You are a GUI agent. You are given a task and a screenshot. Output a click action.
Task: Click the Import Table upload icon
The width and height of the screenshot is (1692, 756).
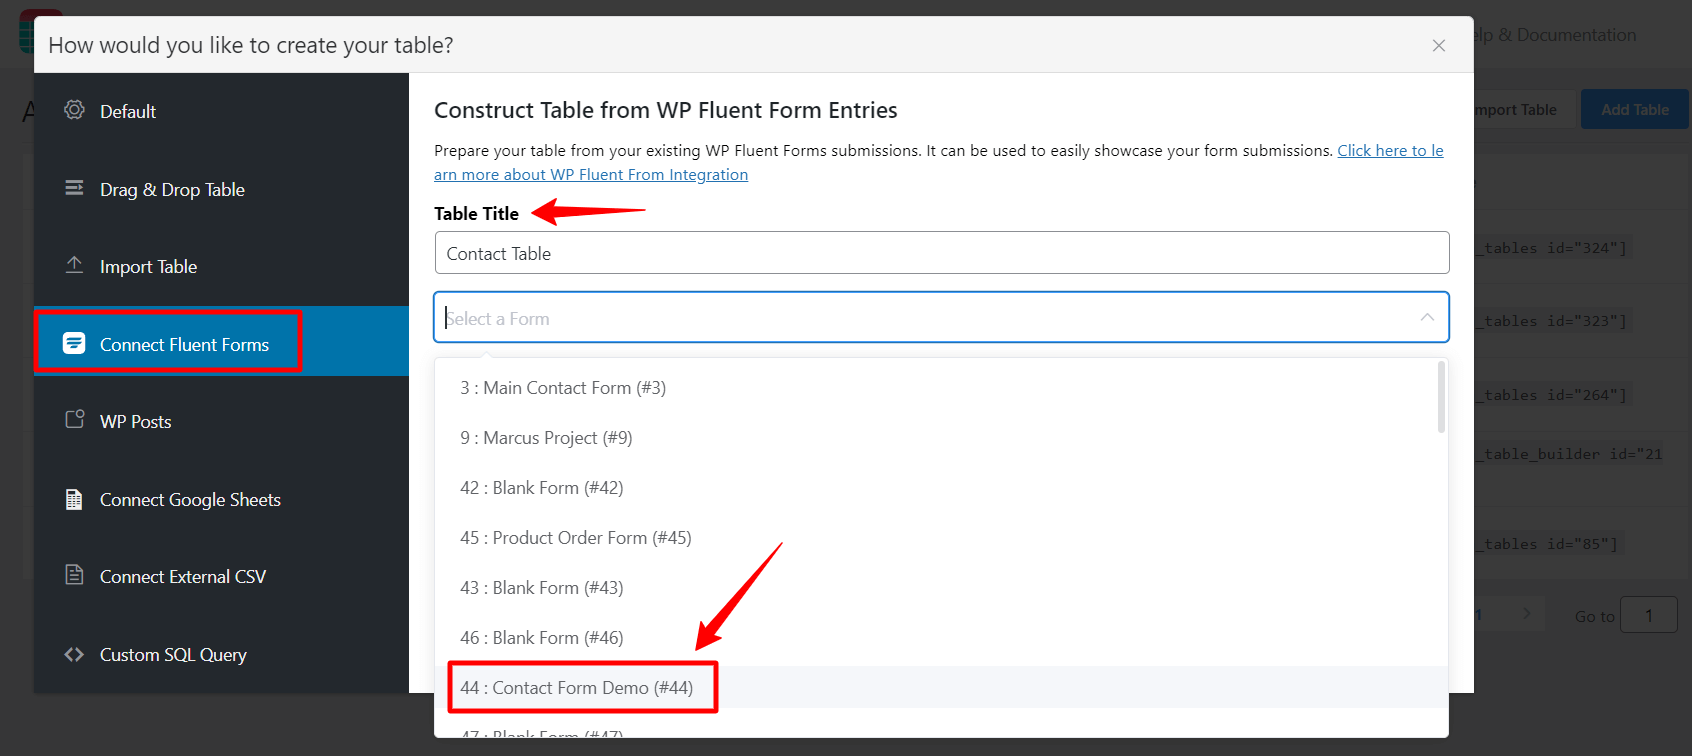74,265
